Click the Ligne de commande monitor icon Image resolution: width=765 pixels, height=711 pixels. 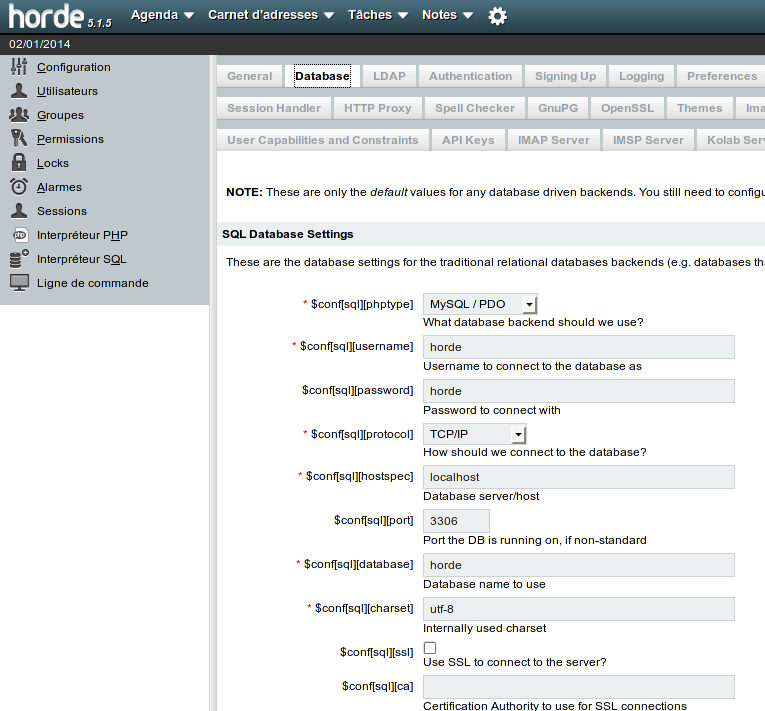click(x=19, y=283)
